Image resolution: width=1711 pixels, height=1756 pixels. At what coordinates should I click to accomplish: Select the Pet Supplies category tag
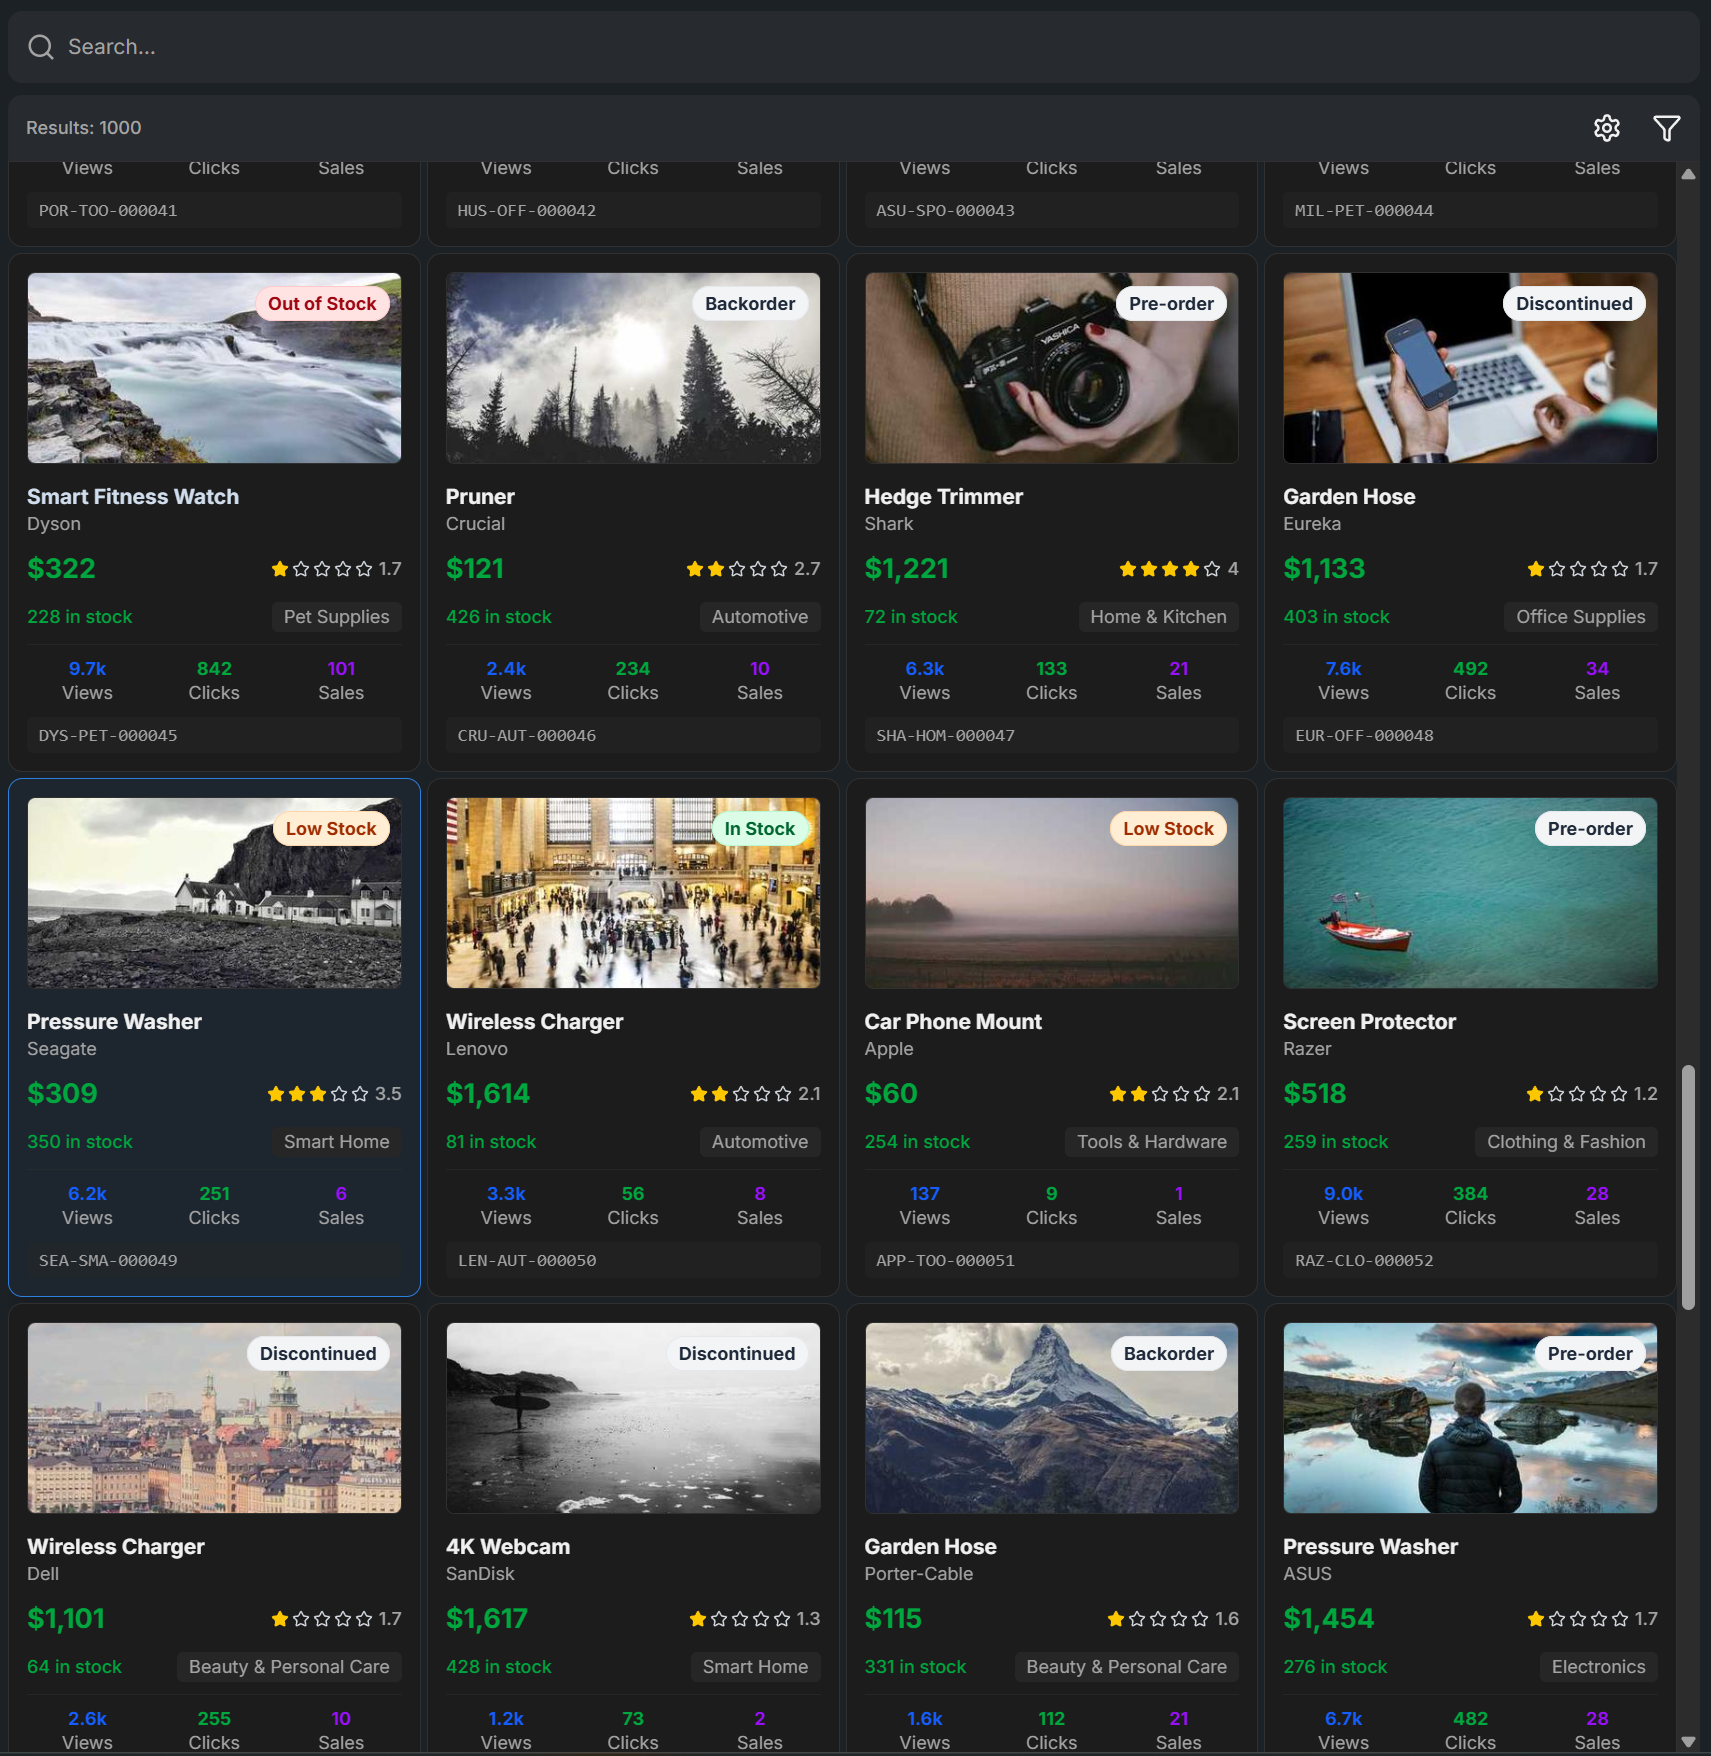tap(336, 617)
